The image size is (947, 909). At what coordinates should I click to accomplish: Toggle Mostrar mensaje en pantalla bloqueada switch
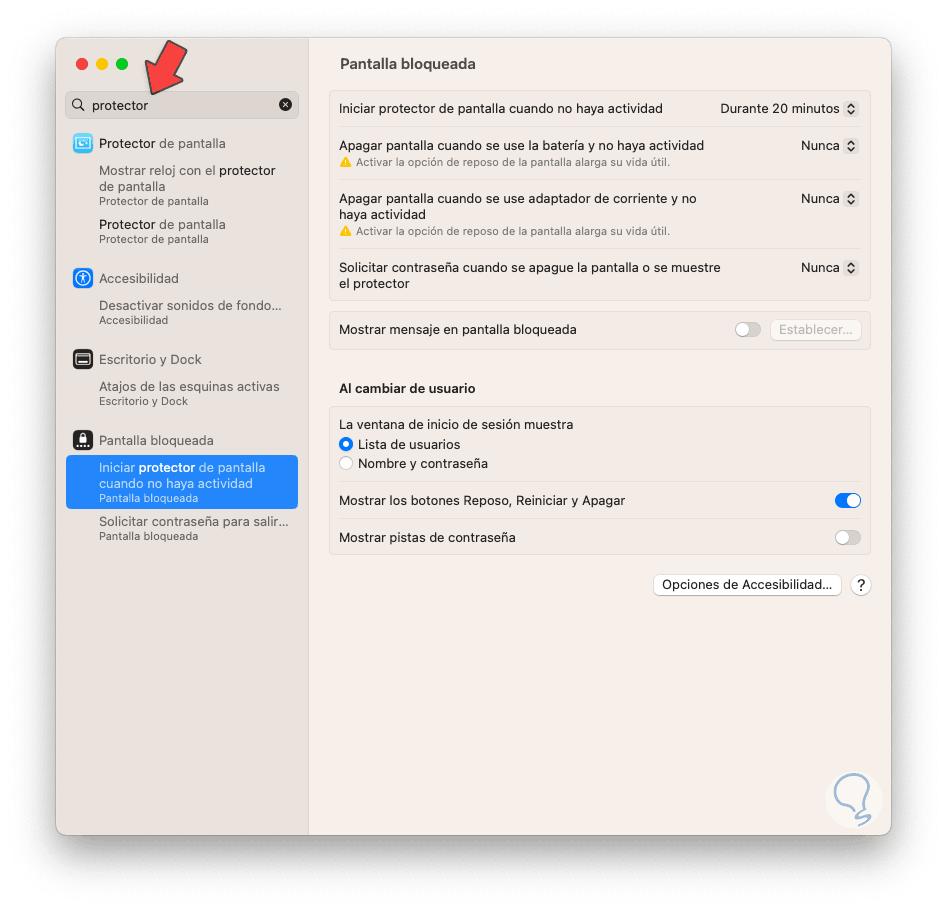coord(748,330)
